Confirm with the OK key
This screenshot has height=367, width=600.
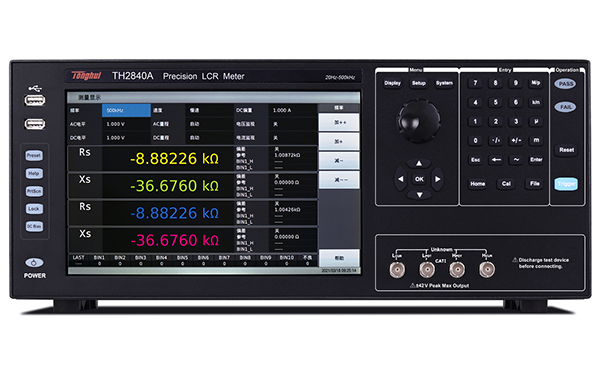419,179
